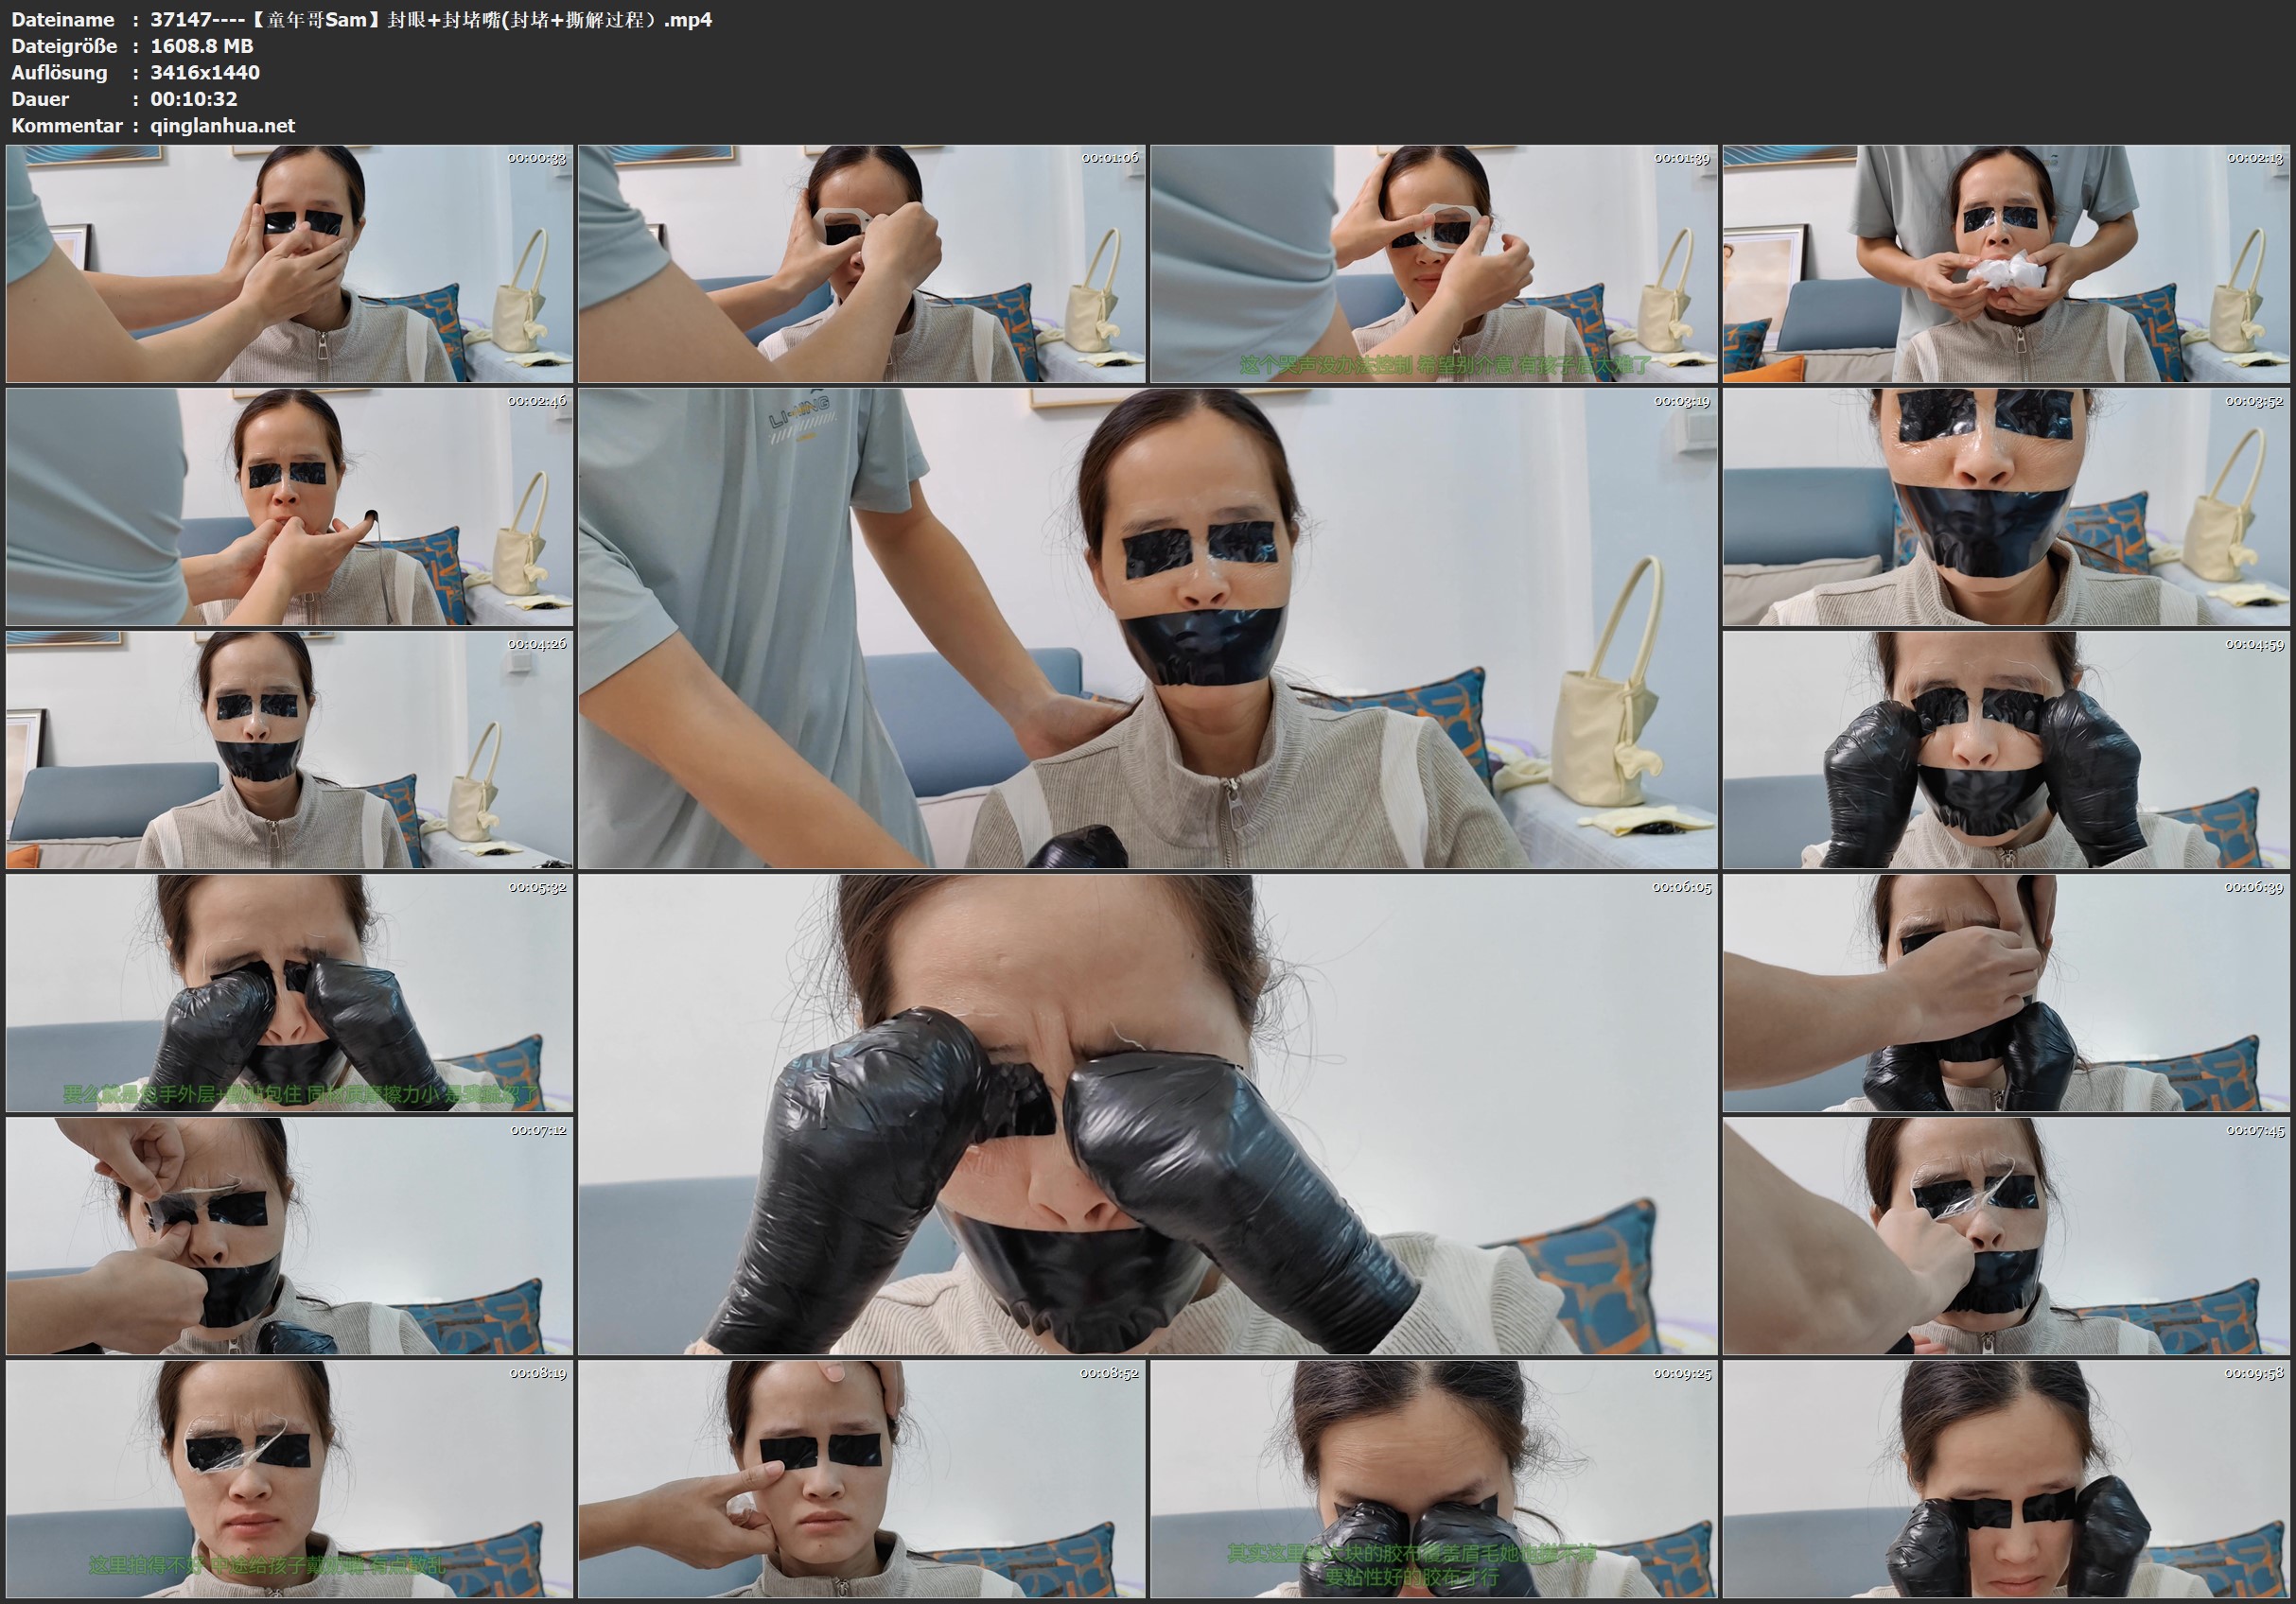This screenshot has width=2296, height=1604.
Task: Select the frame marked 00:01:06
Action: 861,264
